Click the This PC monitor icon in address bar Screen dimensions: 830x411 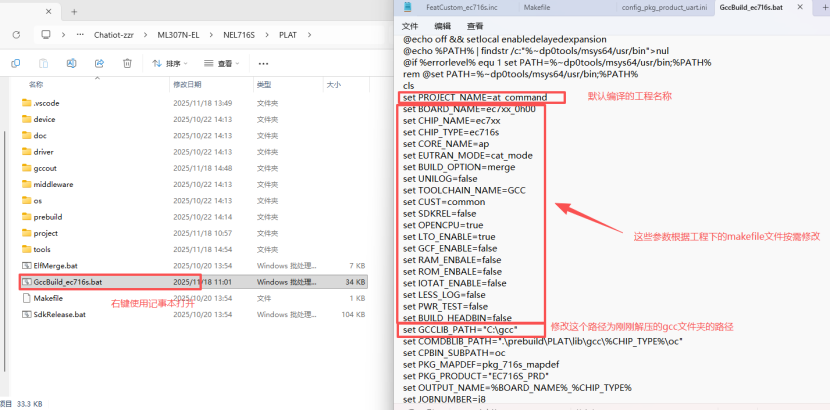[46, 35]
